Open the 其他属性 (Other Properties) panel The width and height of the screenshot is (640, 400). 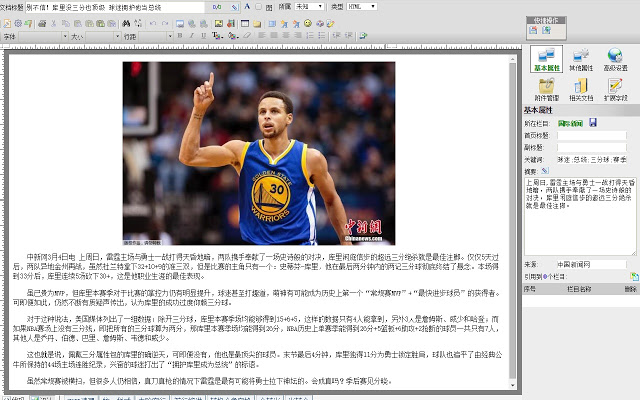582,60
